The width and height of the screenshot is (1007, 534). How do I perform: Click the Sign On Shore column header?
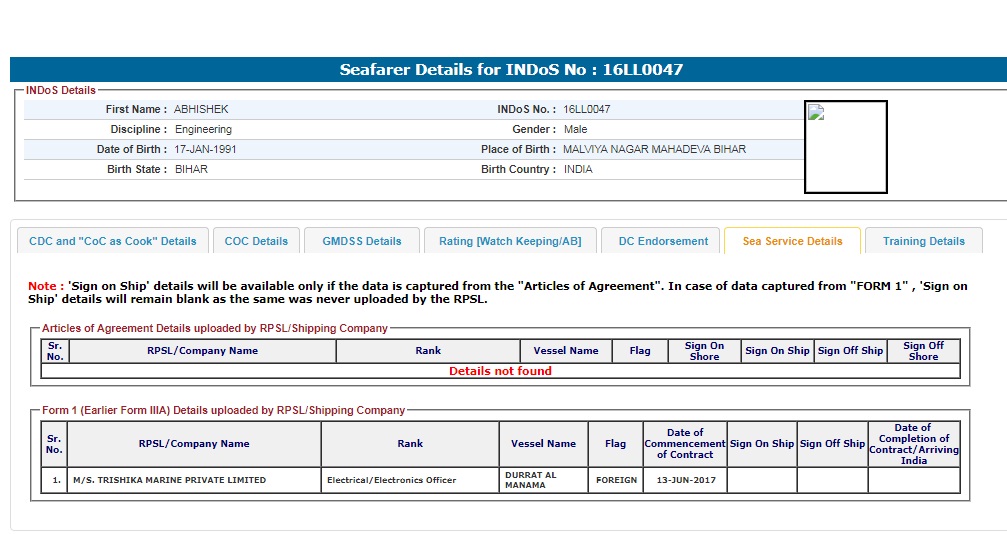click(x=704, y=351)
